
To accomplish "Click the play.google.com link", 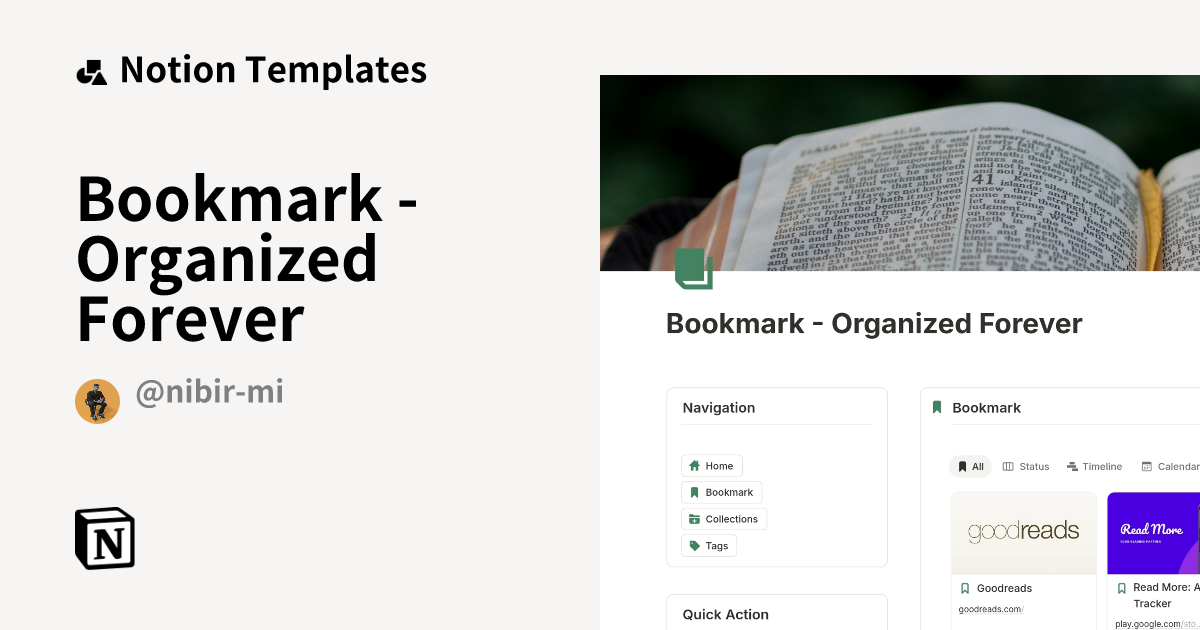I will pos(1152,623).
